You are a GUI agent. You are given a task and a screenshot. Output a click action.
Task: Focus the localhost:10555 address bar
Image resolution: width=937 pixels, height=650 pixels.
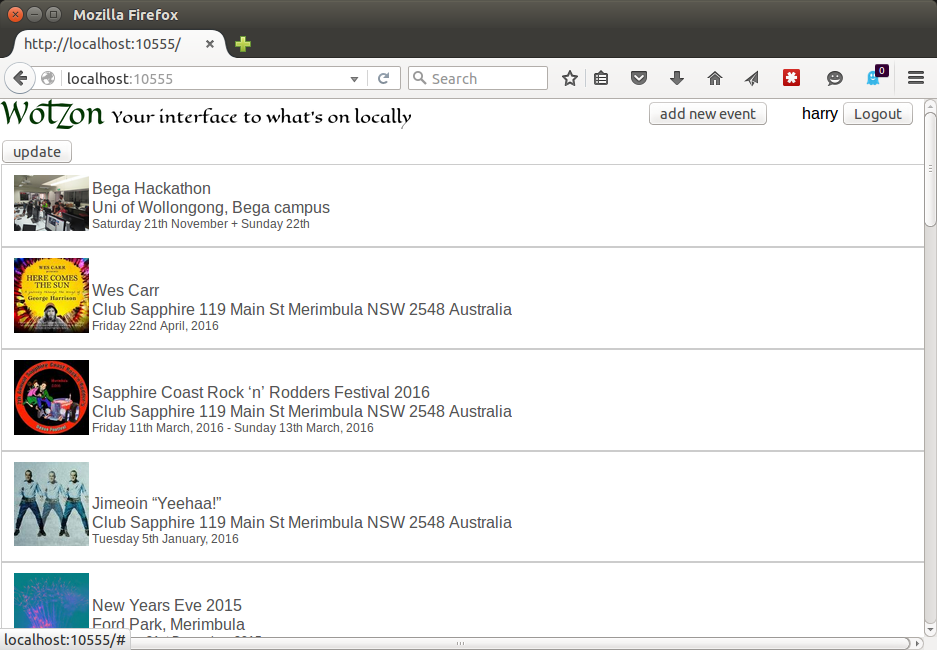203,78
